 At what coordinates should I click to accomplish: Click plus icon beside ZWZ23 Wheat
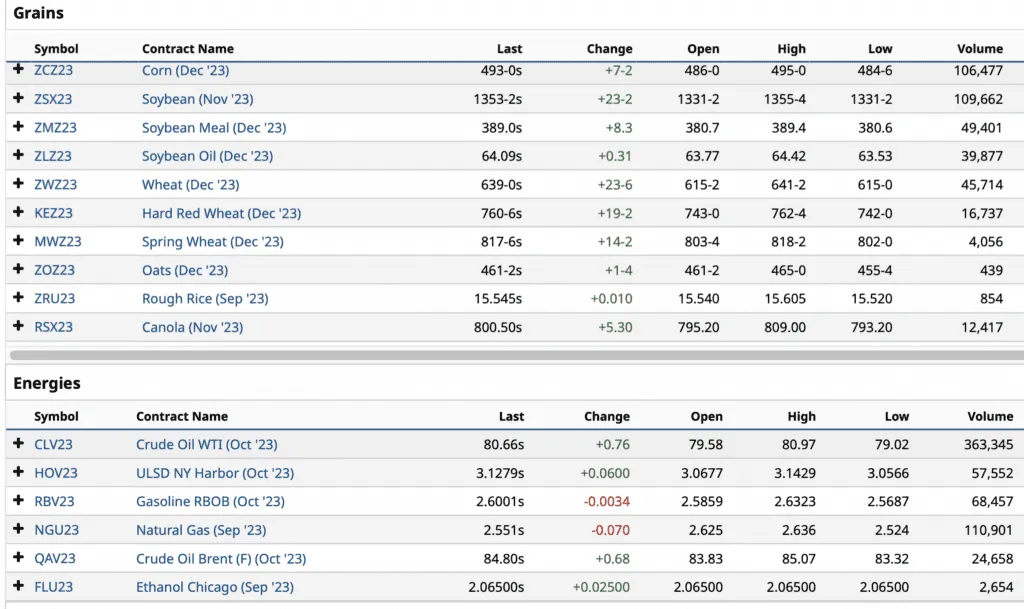point(18,184)
